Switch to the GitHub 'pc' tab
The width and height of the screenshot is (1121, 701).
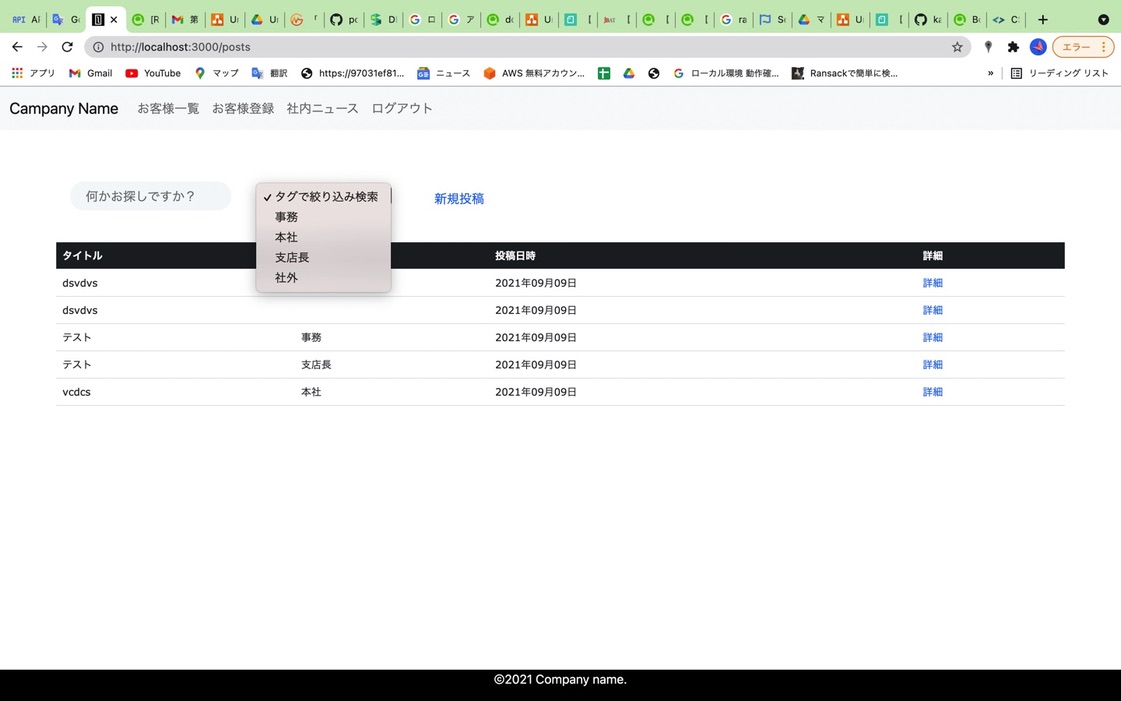pyautogui.click(x=344, y=19)
